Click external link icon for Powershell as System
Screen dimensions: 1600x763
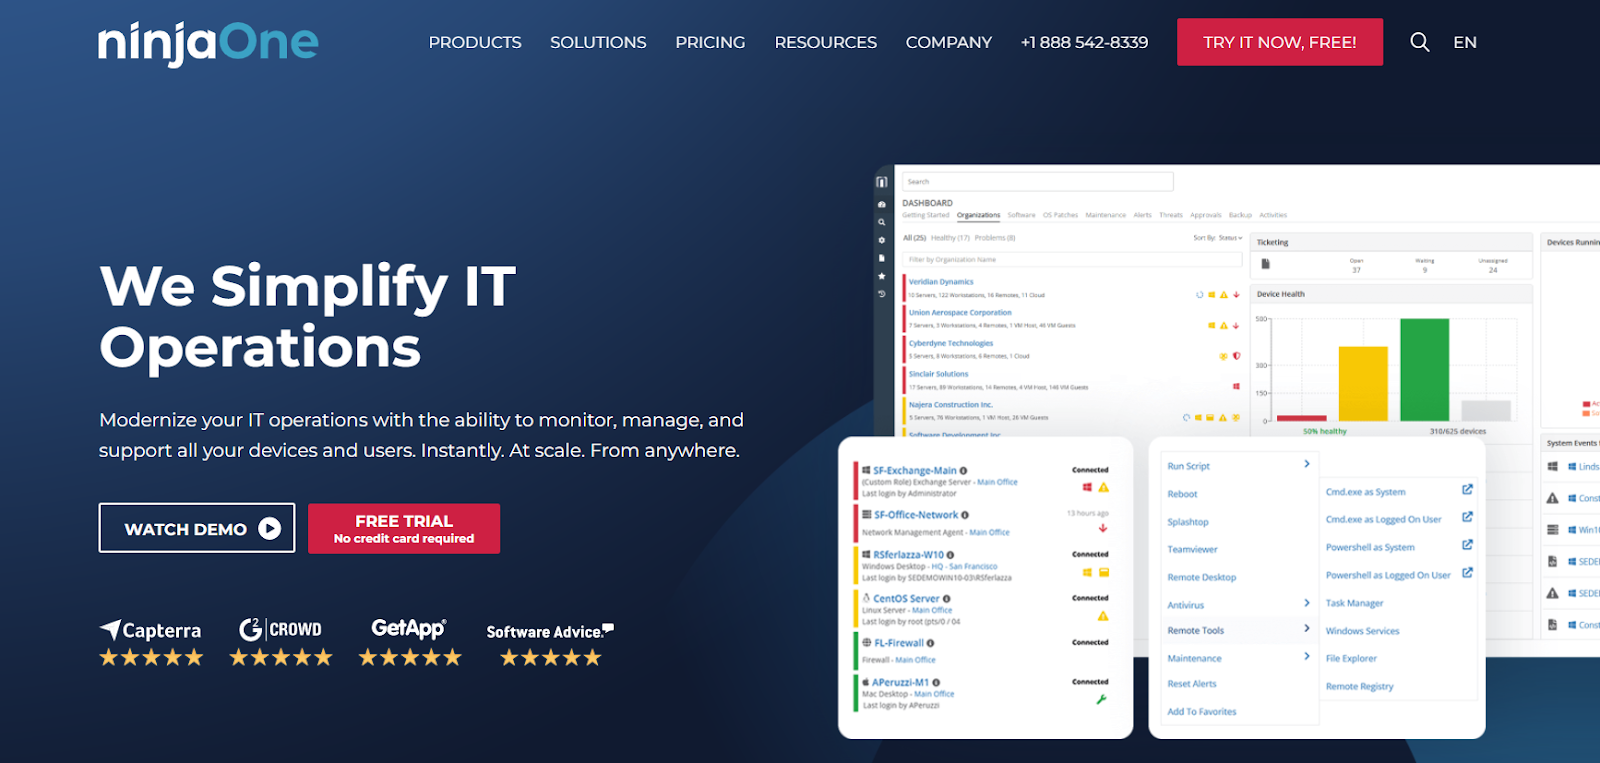1467,545
